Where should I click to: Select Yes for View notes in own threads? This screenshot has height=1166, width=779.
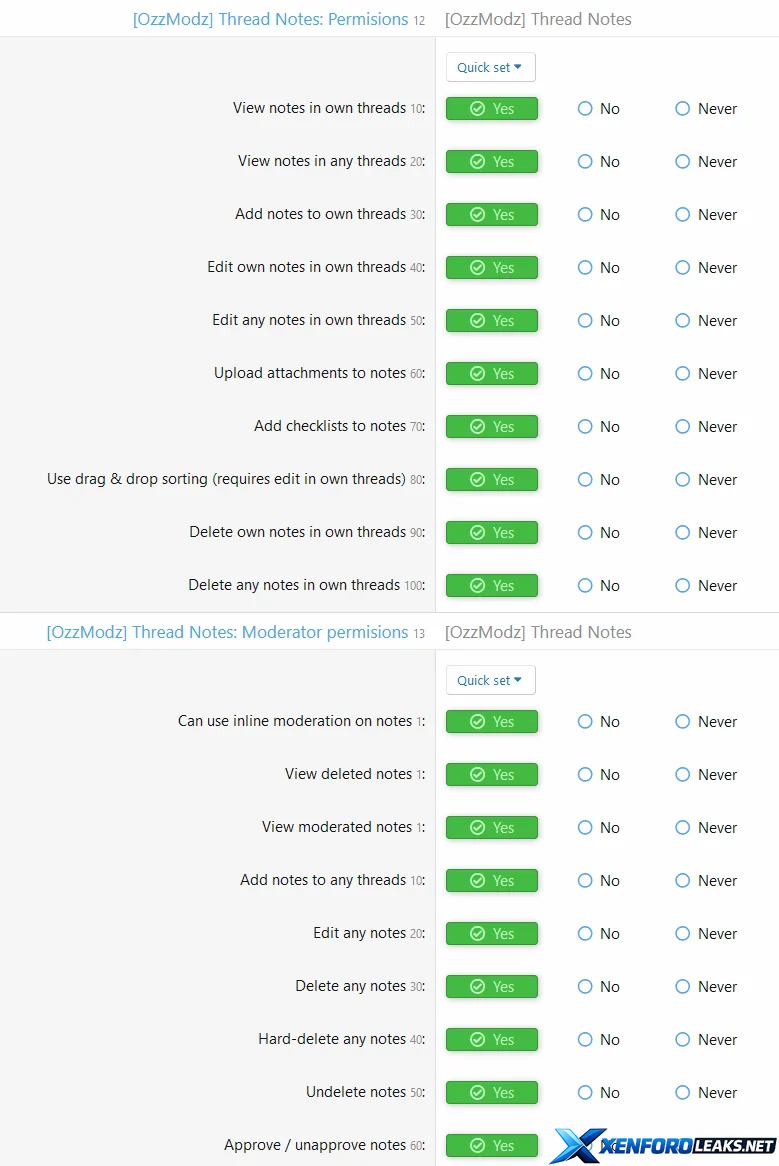click(492, 109)
